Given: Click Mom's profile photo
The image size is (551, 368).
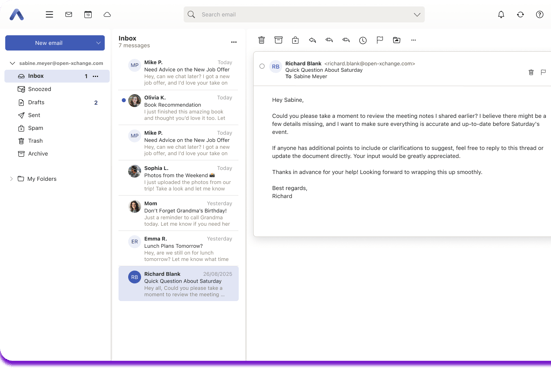Looking at the screenshot, I should click(135, 206).
